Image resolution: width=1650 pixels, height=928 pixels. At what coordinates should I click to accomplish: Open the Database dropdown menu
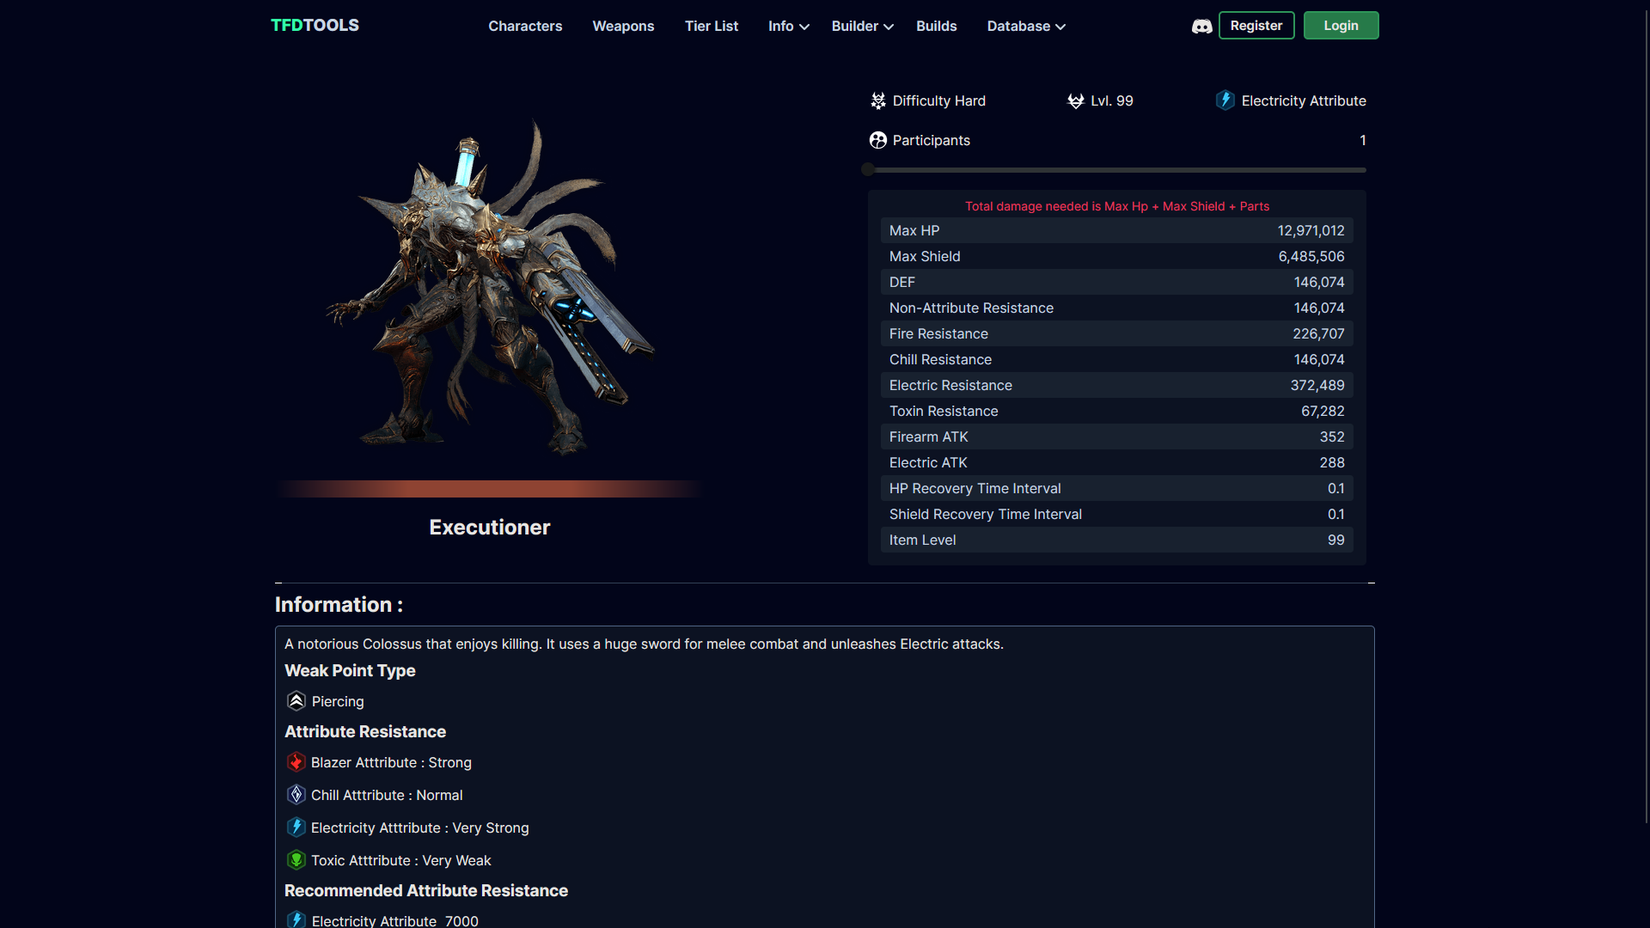click(1025, 26)
